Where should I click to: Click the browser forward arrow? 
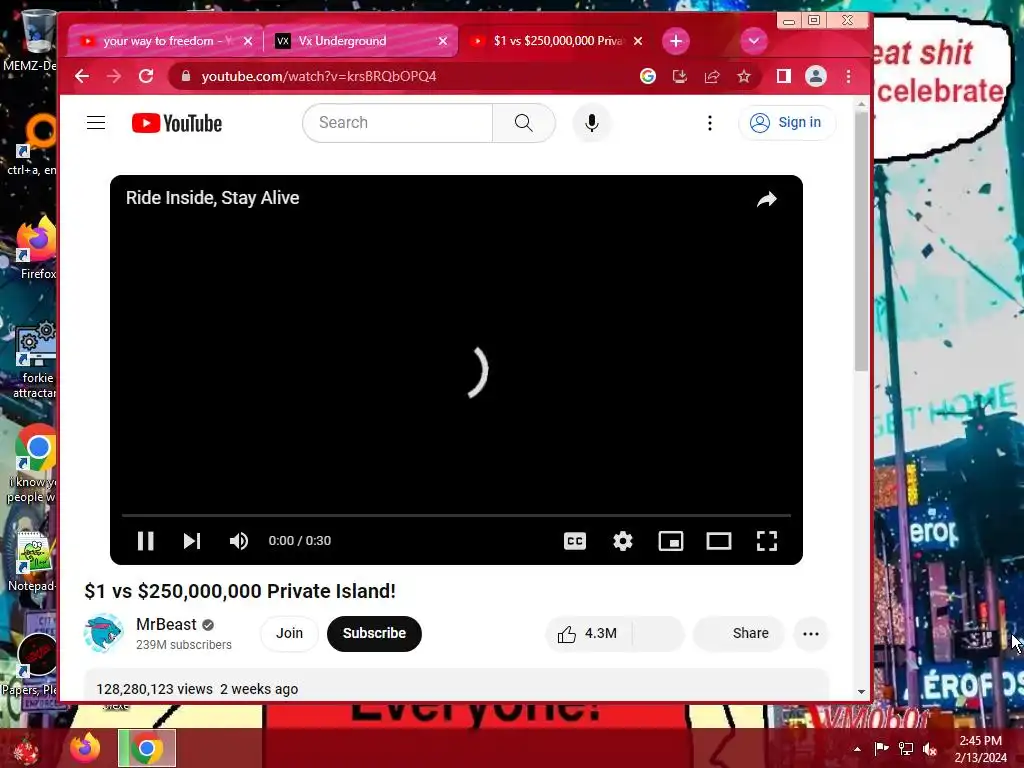pyautogui.click(x=114, y=76)
